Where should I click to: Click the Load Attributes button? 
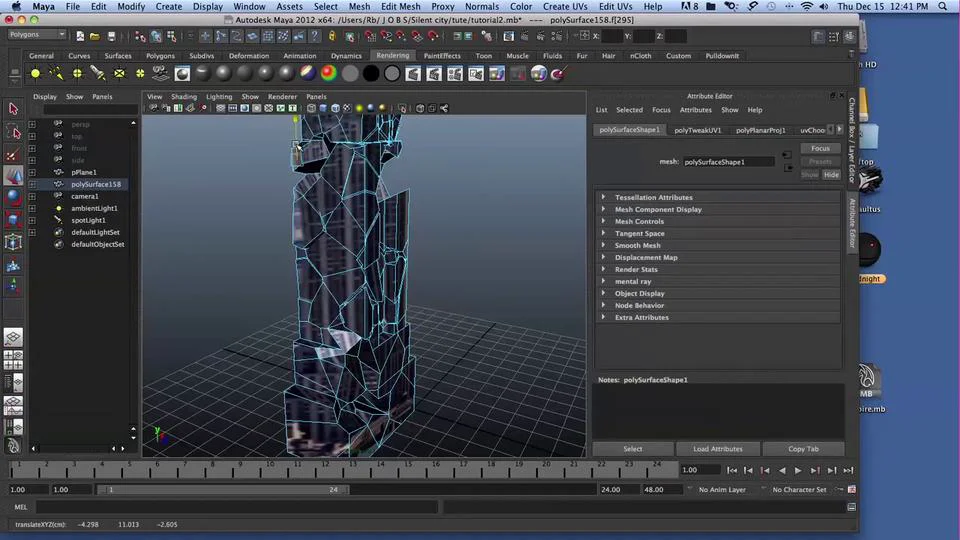[718, 449]
